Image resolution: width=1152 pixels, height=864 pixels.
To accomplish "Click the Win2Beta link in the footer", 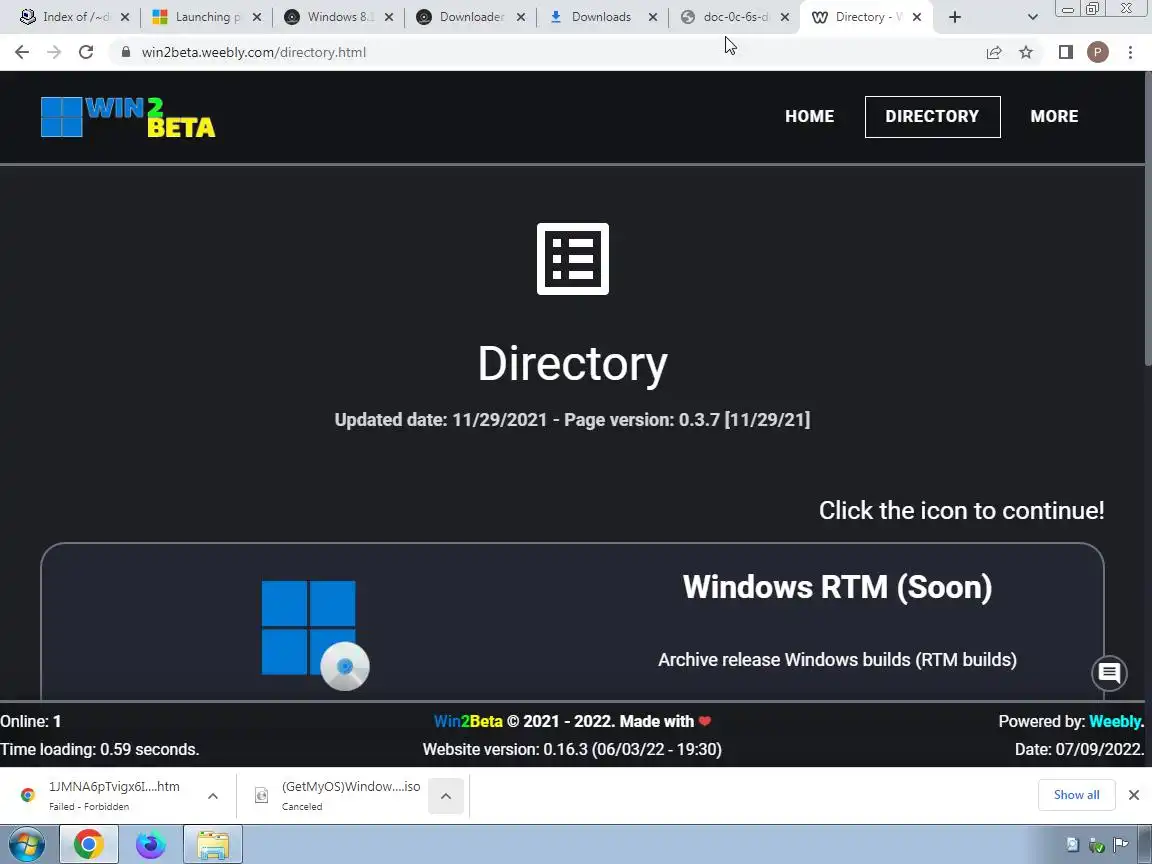I will pyautogui.click(x=468, y=721).
